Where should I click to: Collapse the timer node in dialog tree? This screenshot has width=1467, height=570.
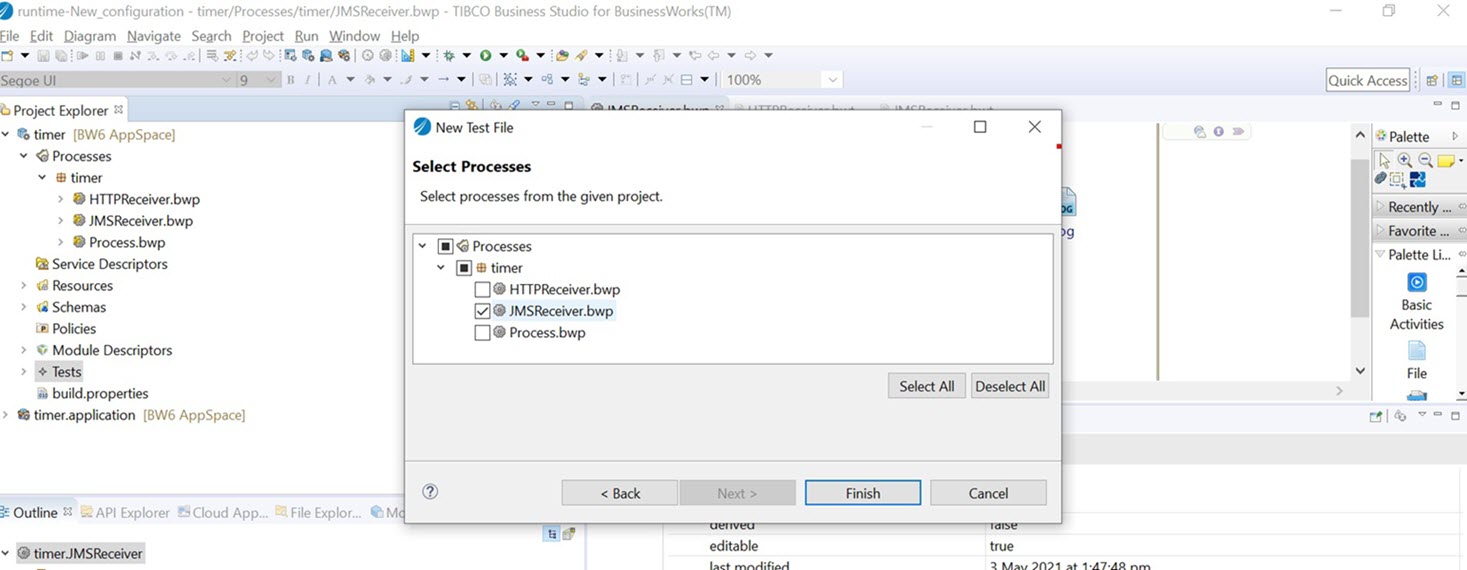tap(441, 268)
